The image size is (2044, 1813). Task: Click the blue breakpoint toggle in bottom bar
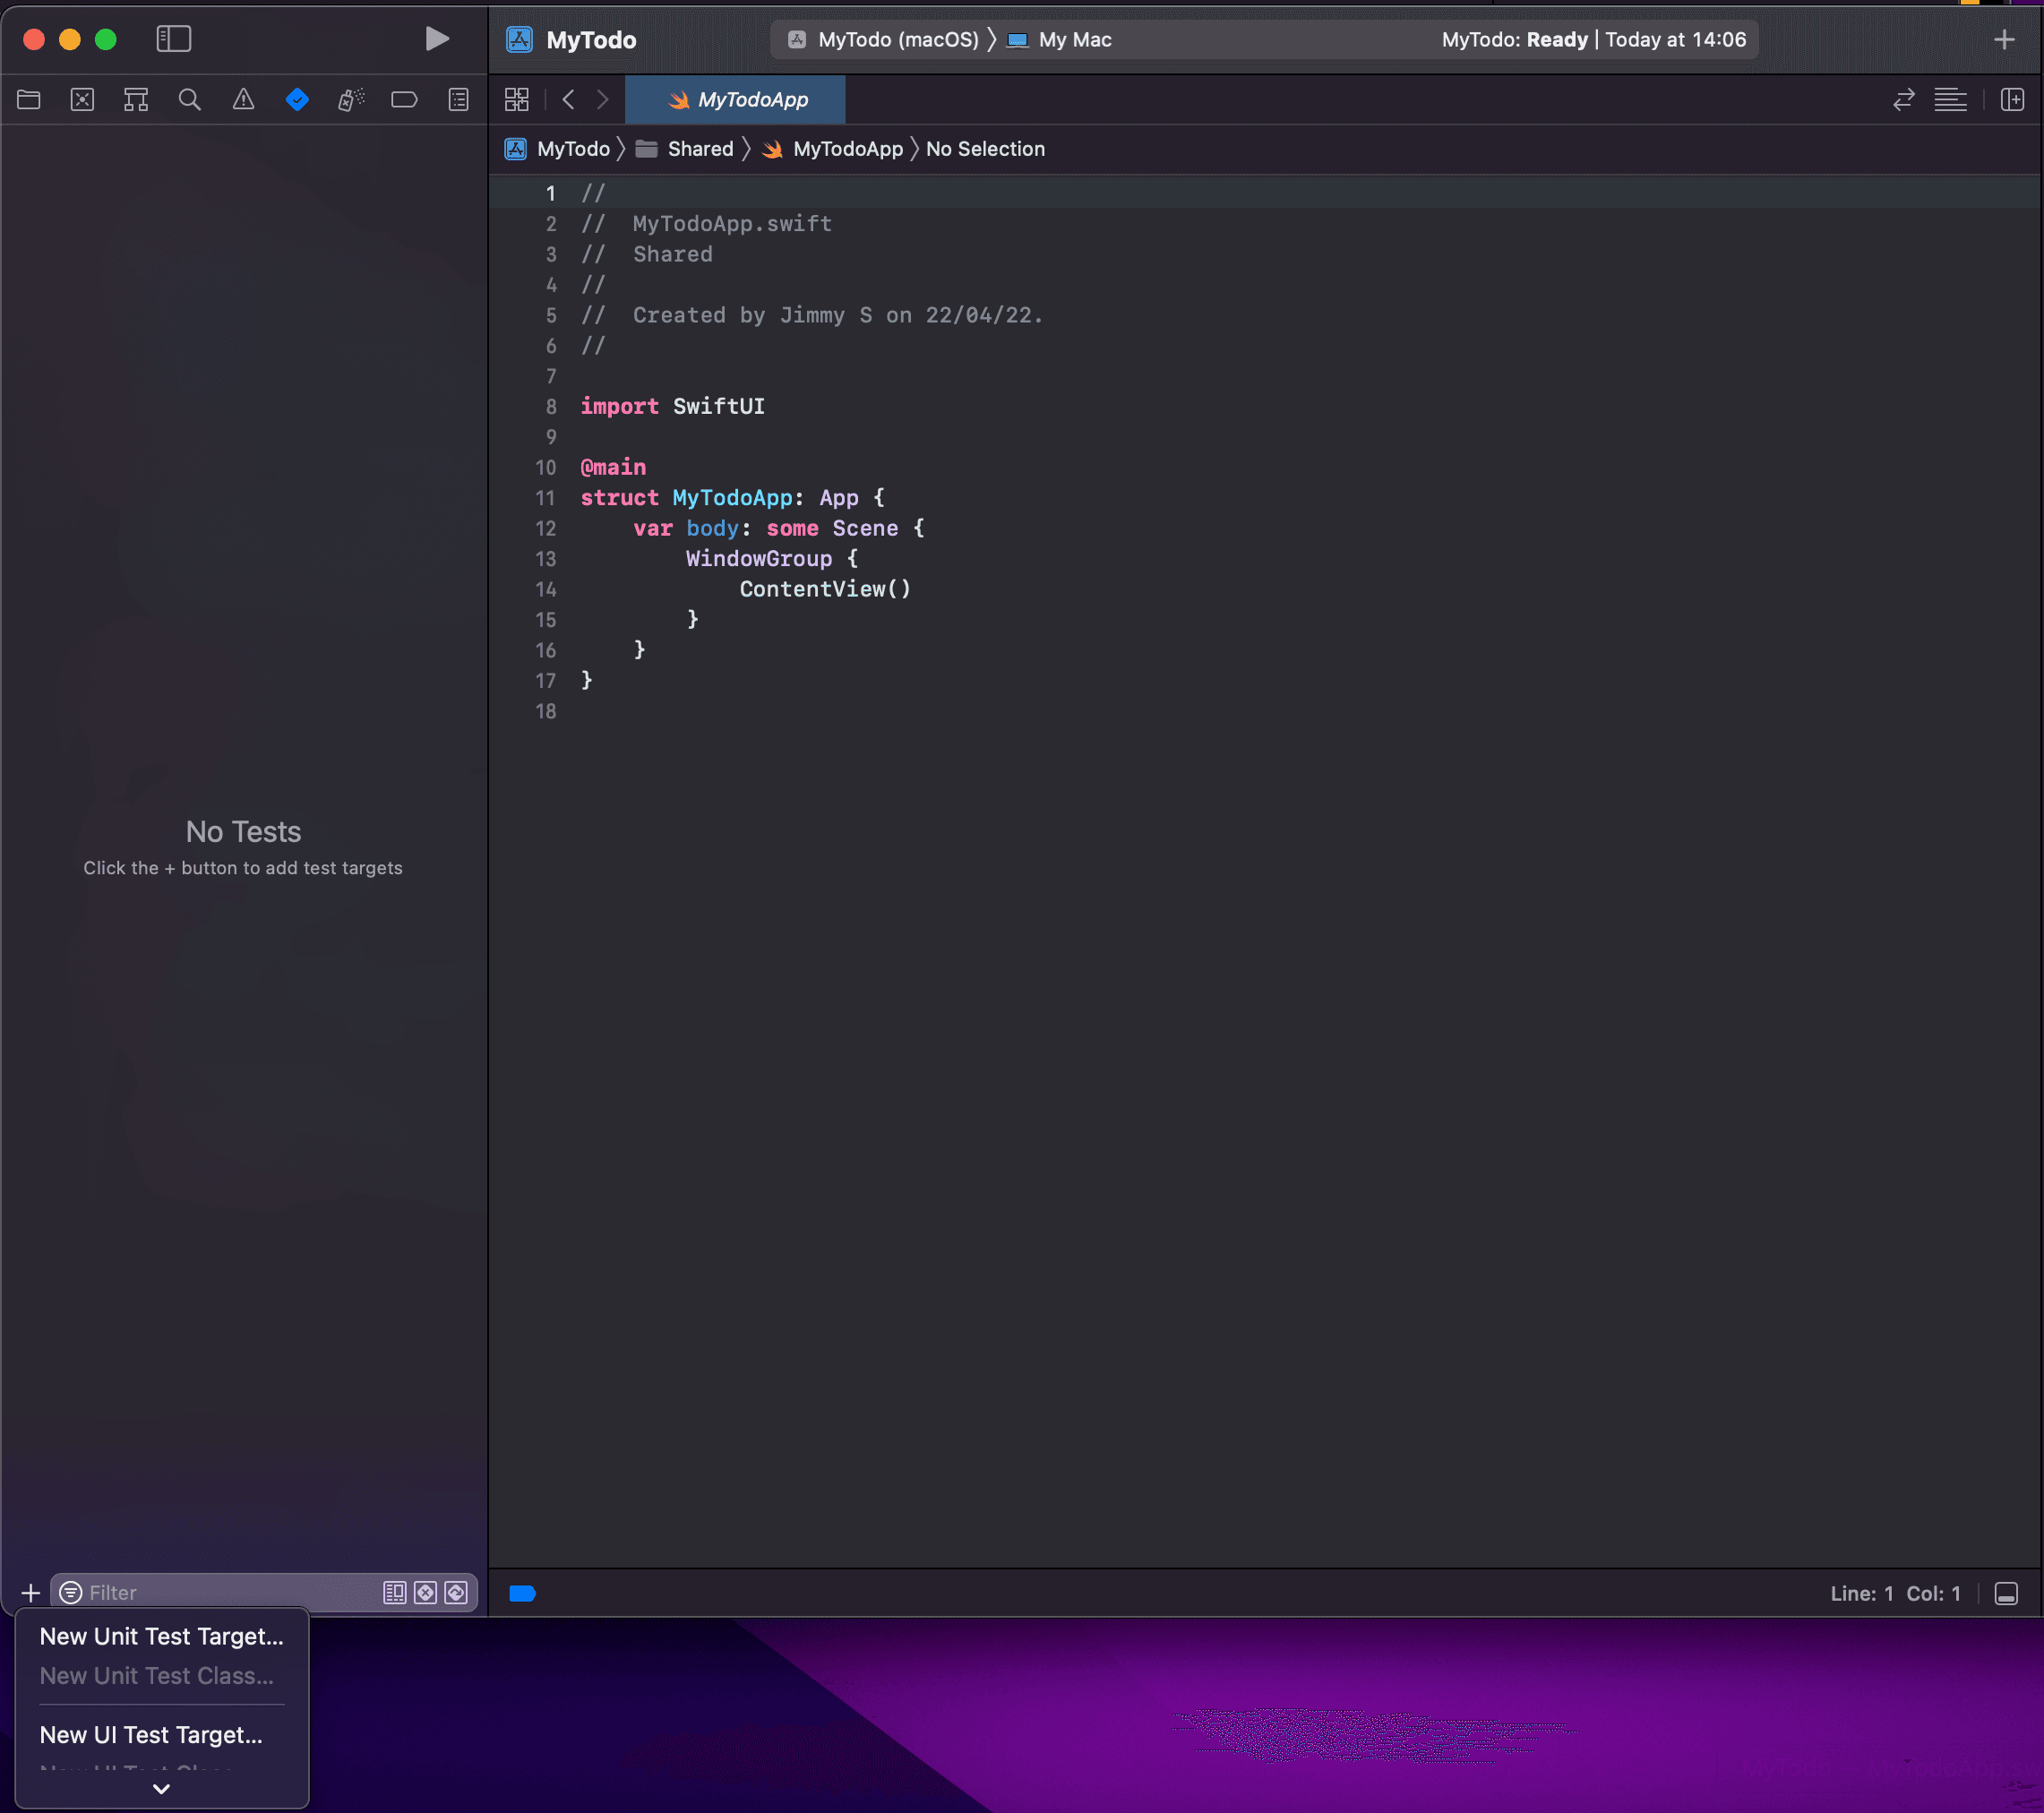[522, 1593]
